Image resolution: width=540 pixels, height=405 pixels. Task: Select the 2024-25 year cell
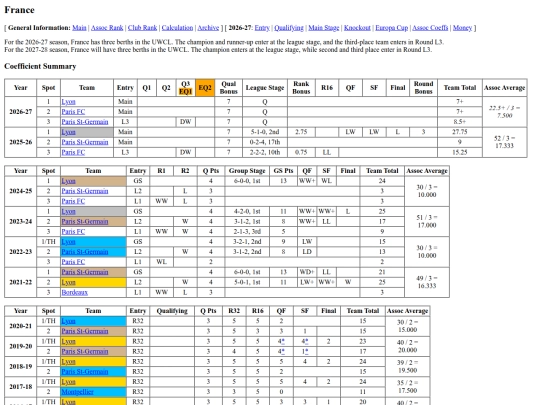21,191
